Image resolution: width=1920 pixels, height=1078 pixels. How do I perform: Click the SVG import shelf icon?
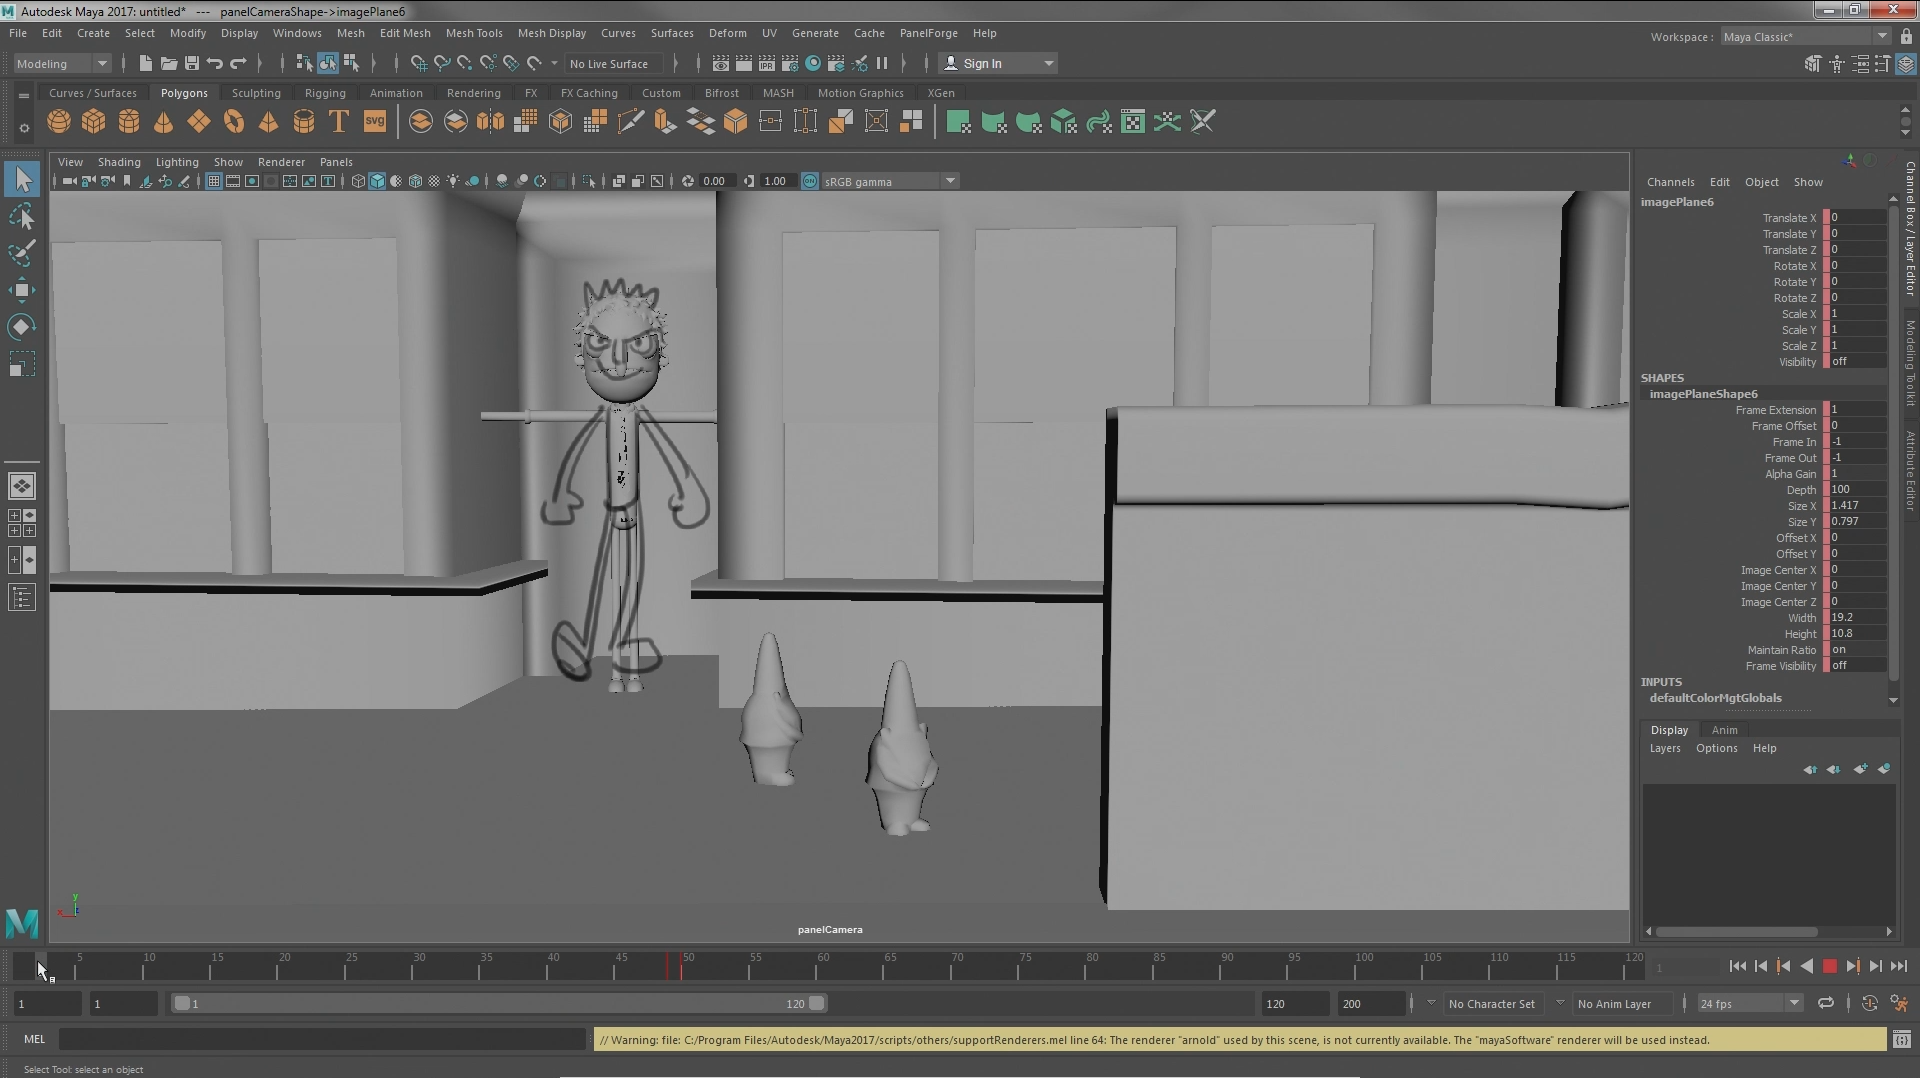coord(374,122)
